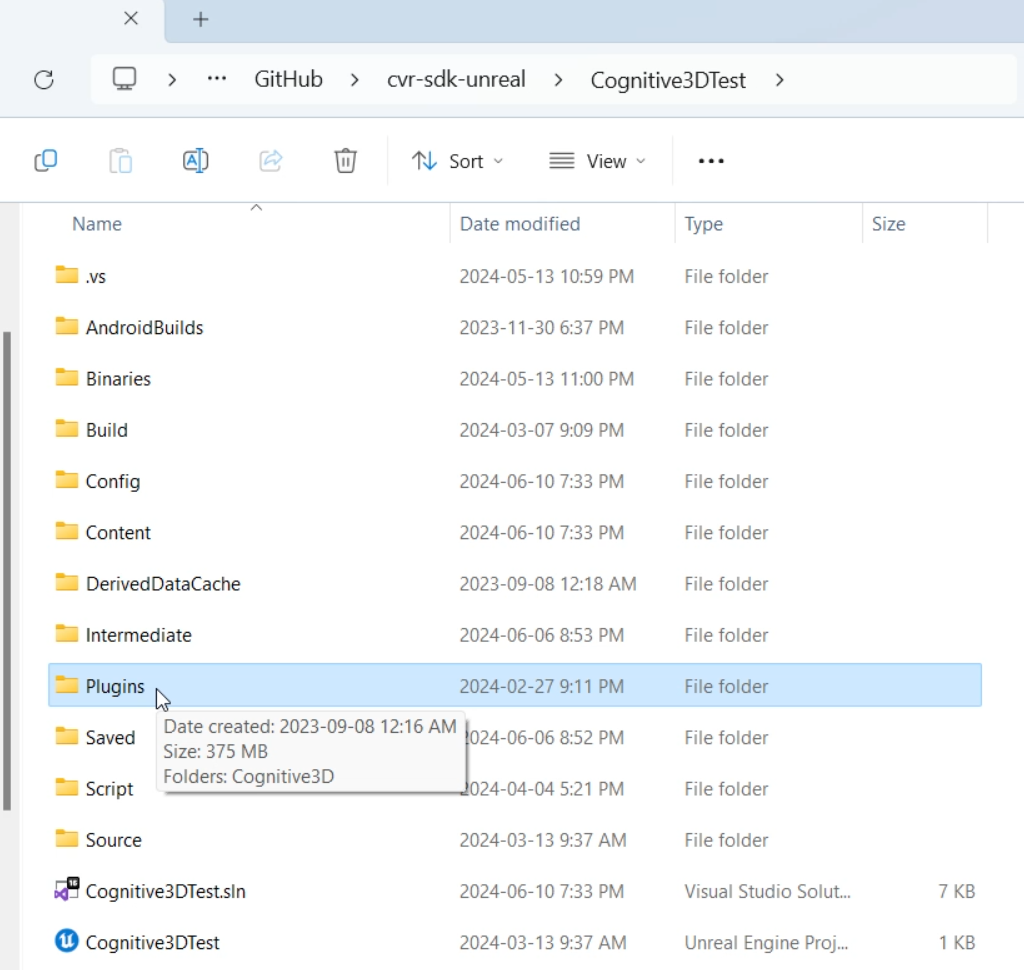
Task: Select the Unreal Engine project file icon
Action: click(x=67, y=941)
